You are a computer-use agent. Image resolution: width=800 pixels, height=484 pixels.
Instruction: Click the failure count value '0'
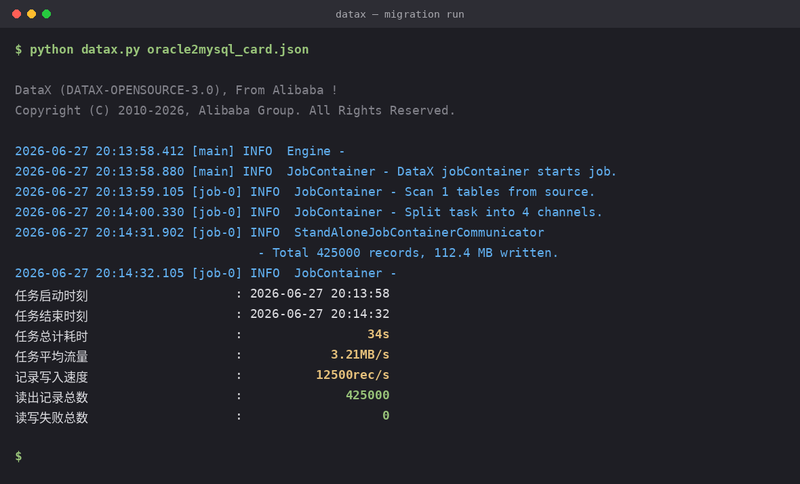(x=386, y=416)
